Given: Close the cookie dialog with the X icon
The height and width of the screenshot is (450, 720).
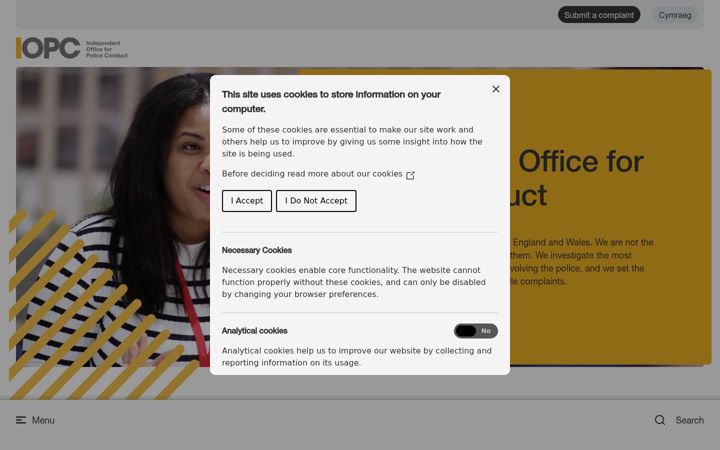Looking at the screenshot, I should coord(495,89).
